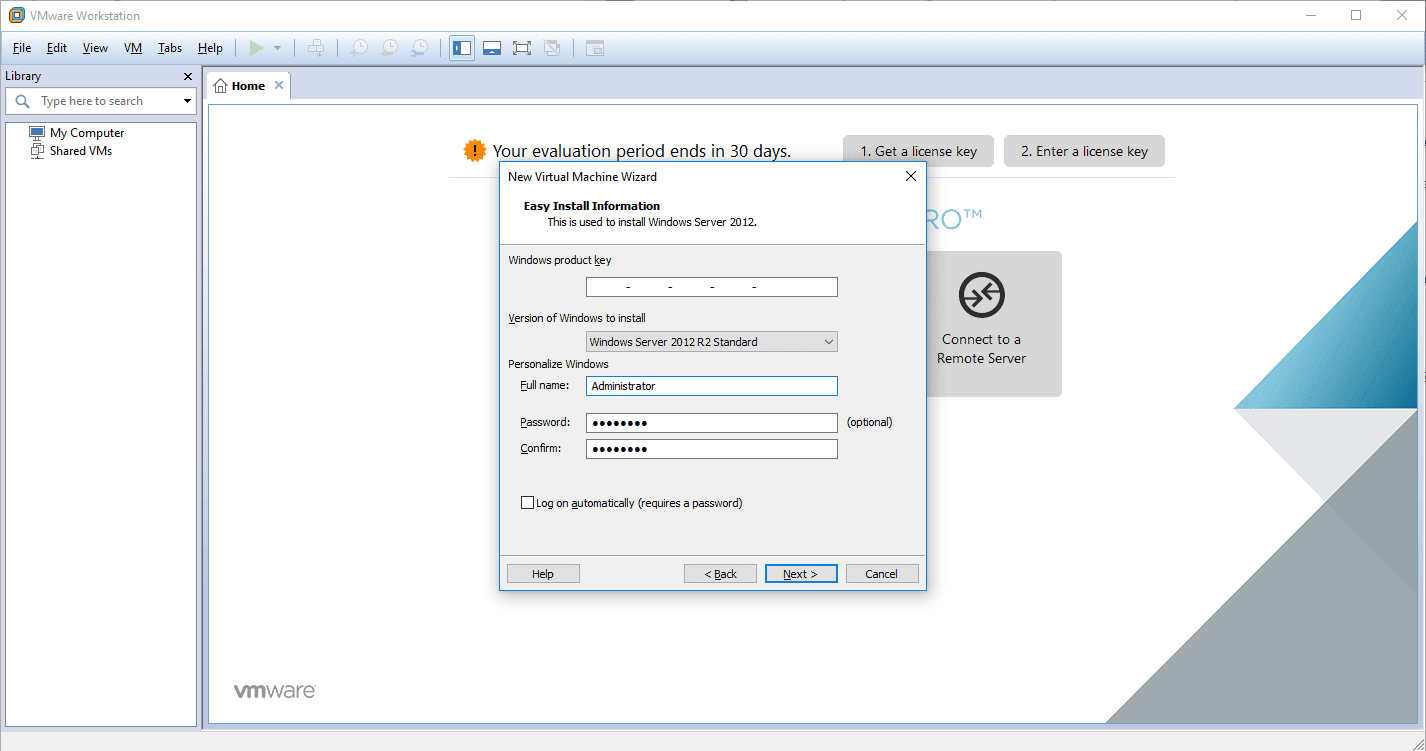Image resolution: width=1426 pixels, height=751 pixels.
Task: Open the Edit menu
Action: 57,48
